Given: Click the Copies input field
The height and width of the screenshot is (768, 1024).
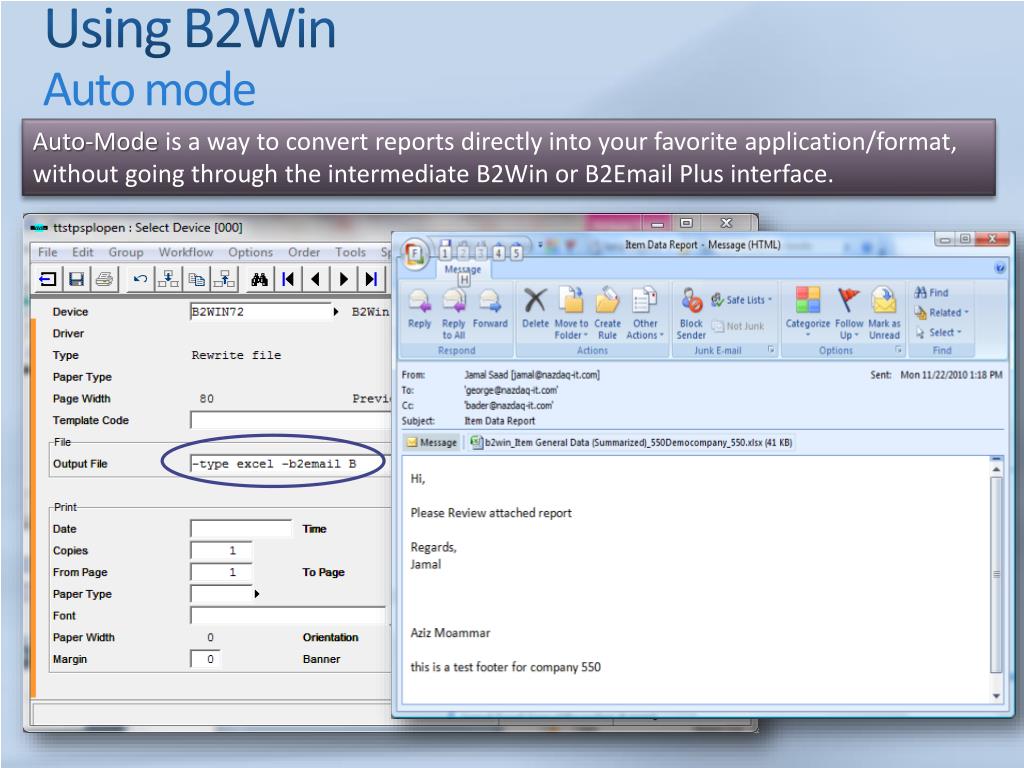Looking at the screenshot, I should pyautogui.click(x=221, y=551).
